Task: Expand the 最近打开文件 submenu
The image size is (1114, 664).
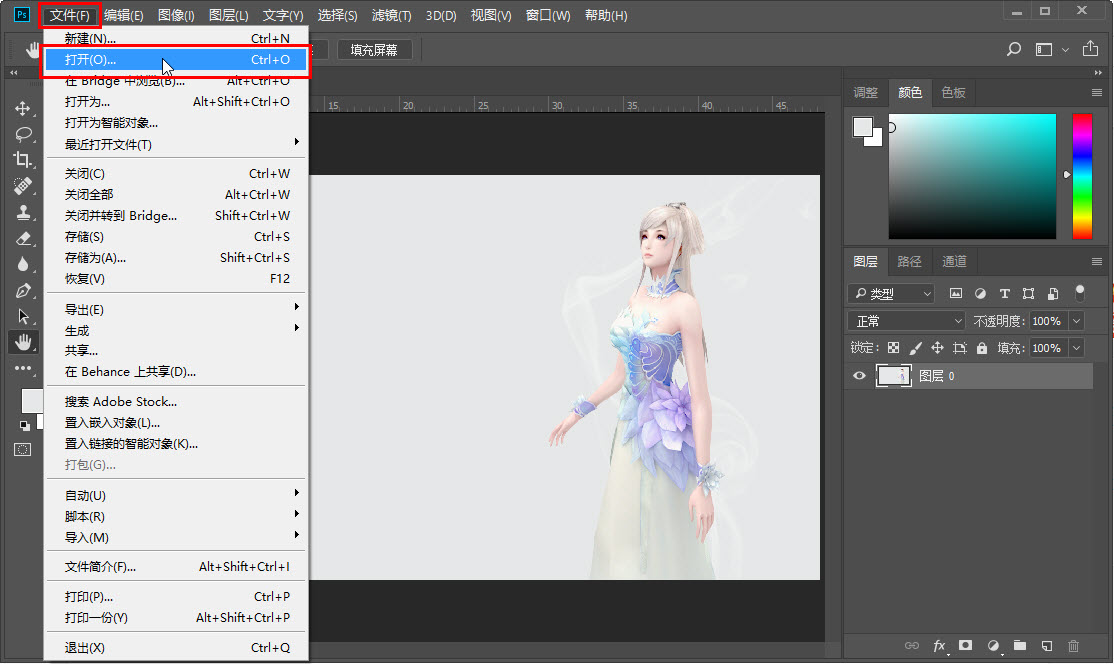Action: pos(176,144)
